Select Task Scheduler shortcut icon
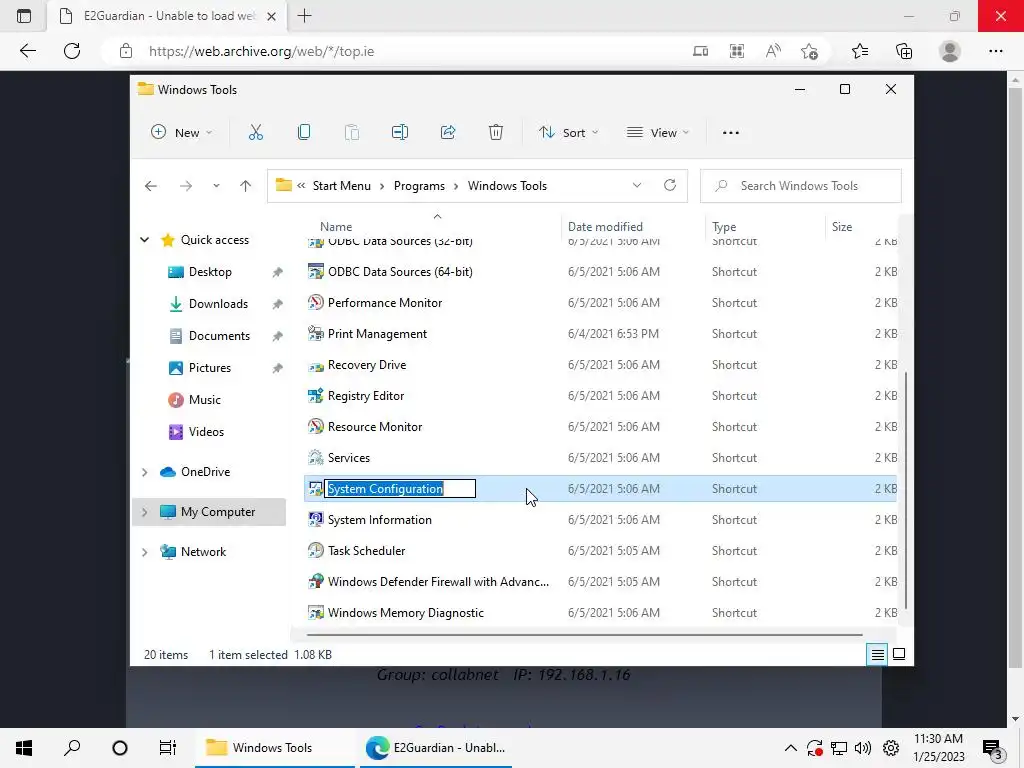The image size is (1024, 768). pyautogui.click(x=316, y=550)
